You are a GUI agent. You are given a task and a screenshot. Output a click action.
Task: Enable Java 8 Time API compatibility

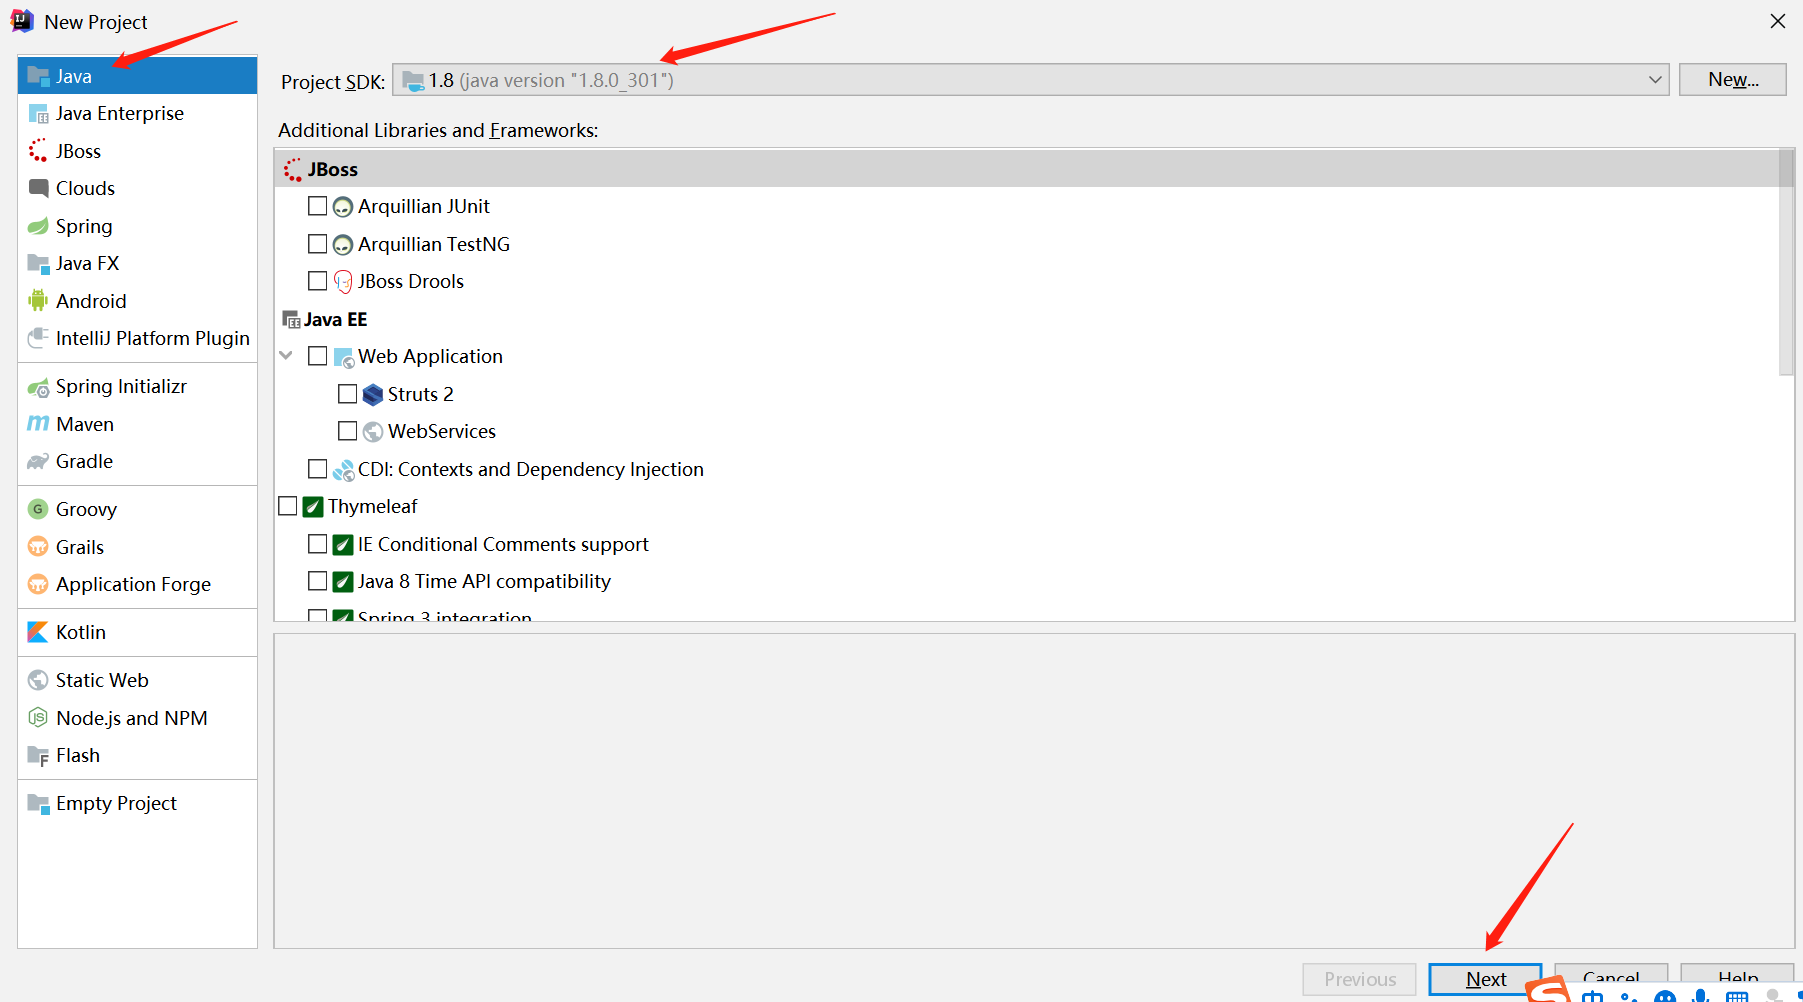(318, 581)
